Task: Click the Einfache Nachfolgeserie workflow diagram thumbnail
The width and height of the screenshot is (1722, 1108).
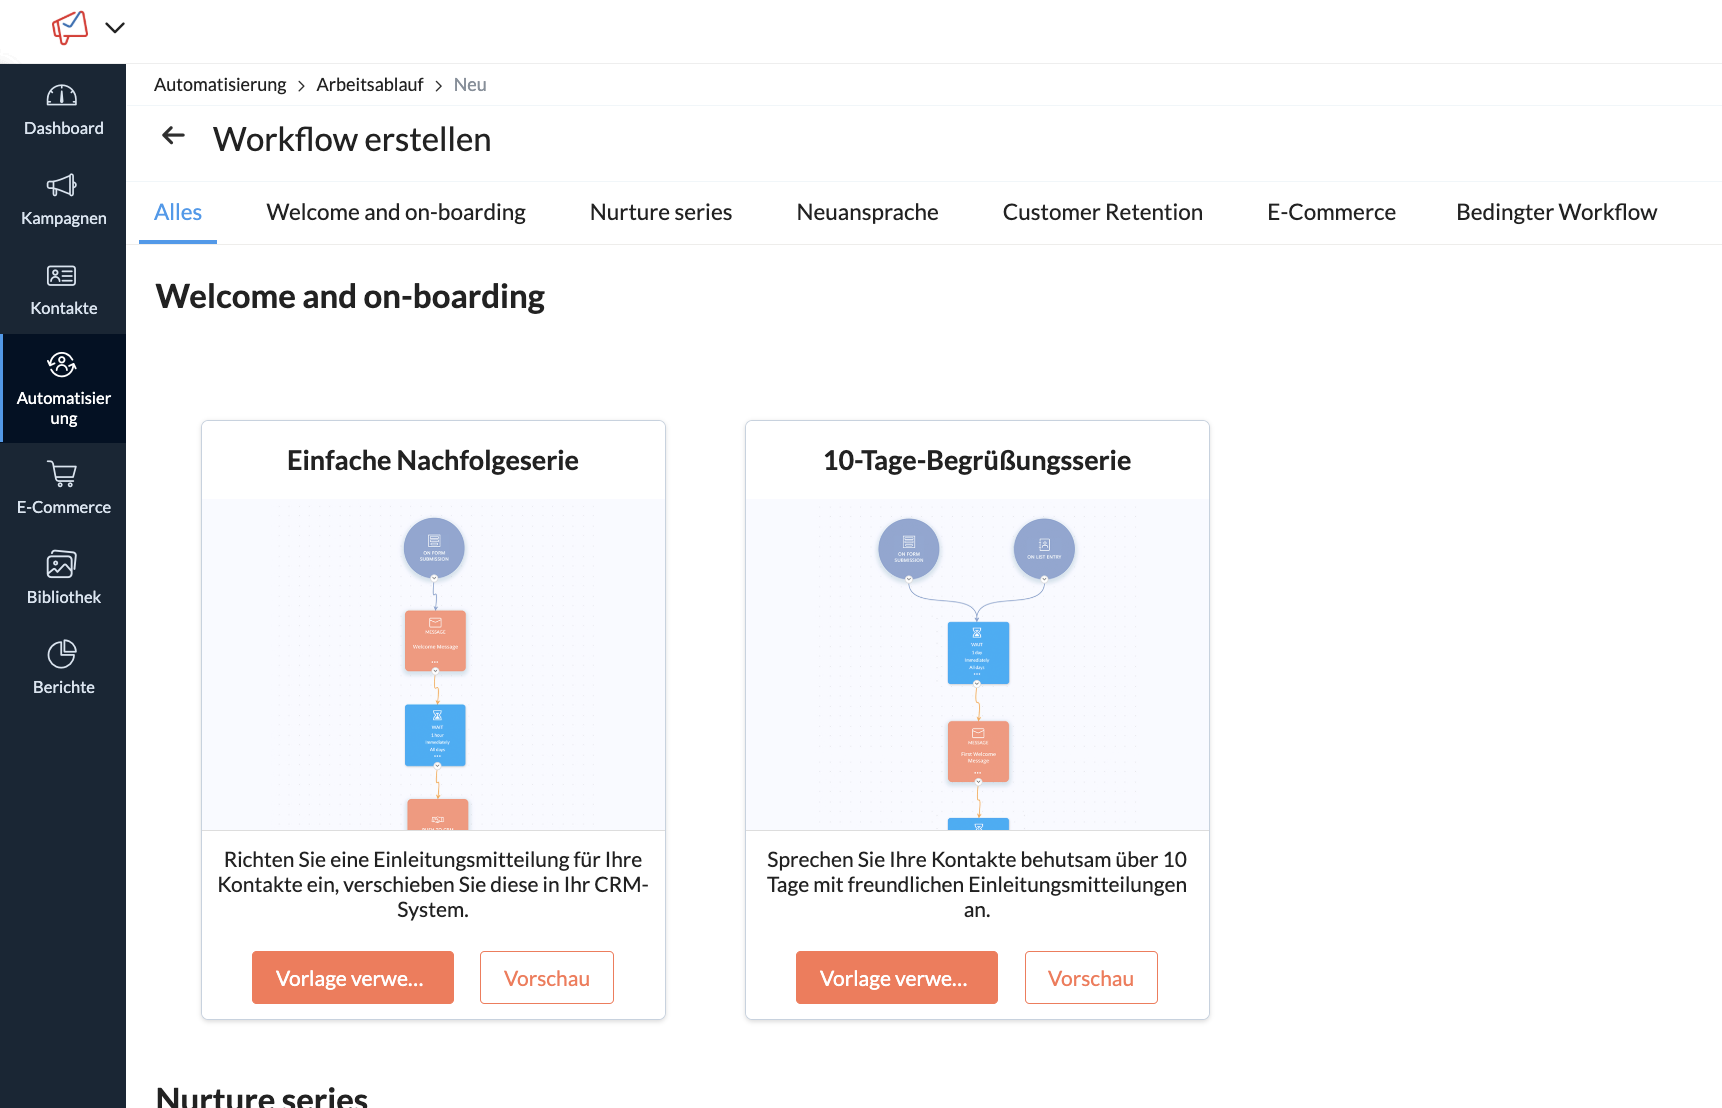Action: click(x=434, y=665)
